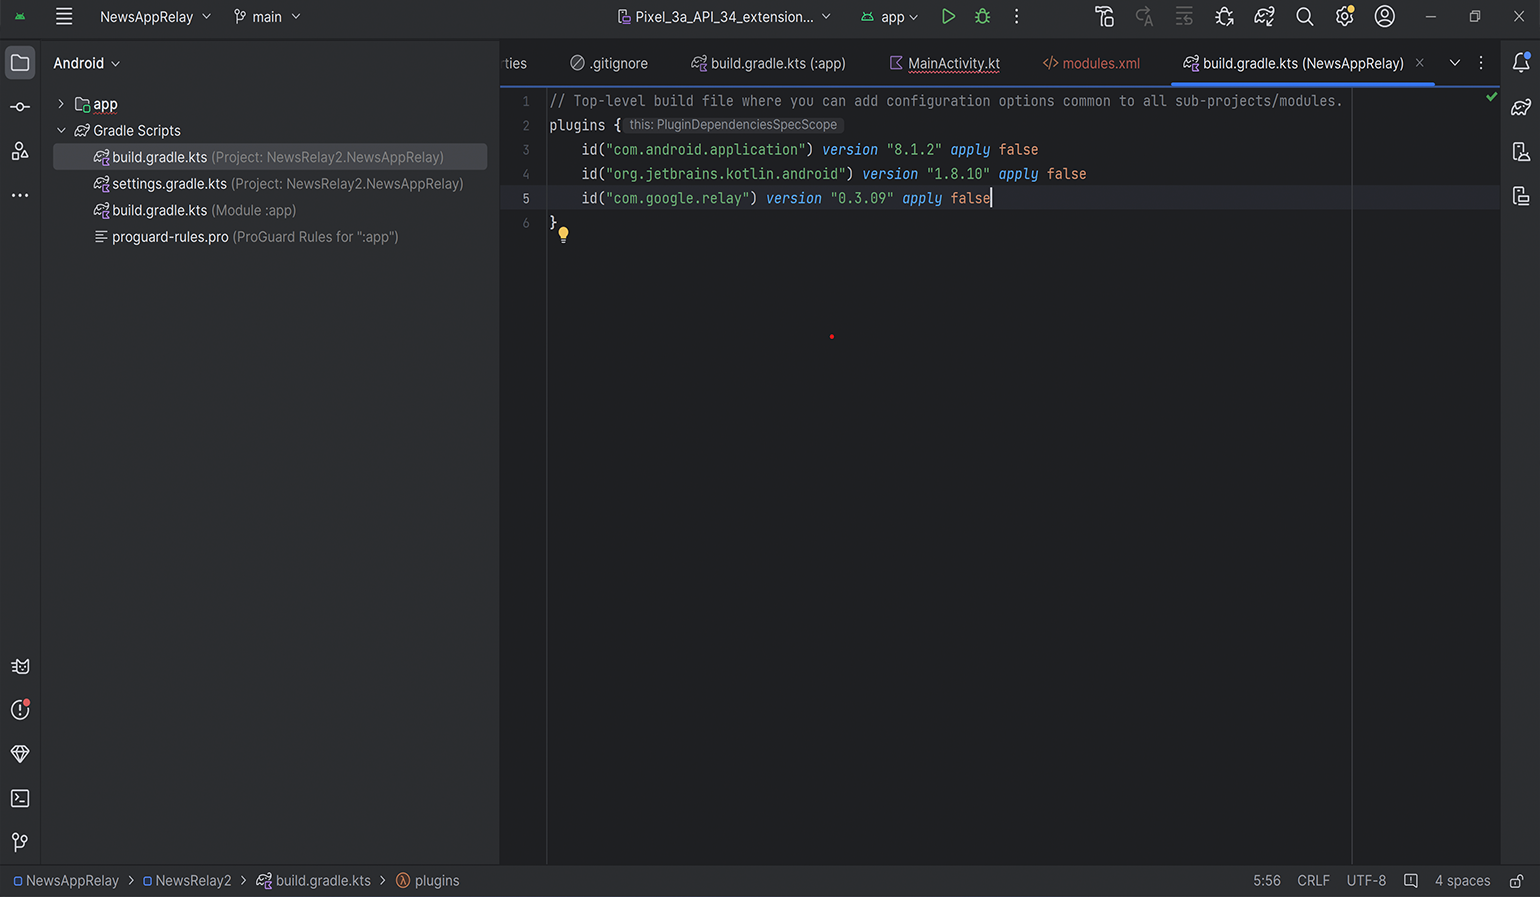Click line number 4 in gutter
The height and width of the screenshot is (897, 1540).
coord(526,174)
